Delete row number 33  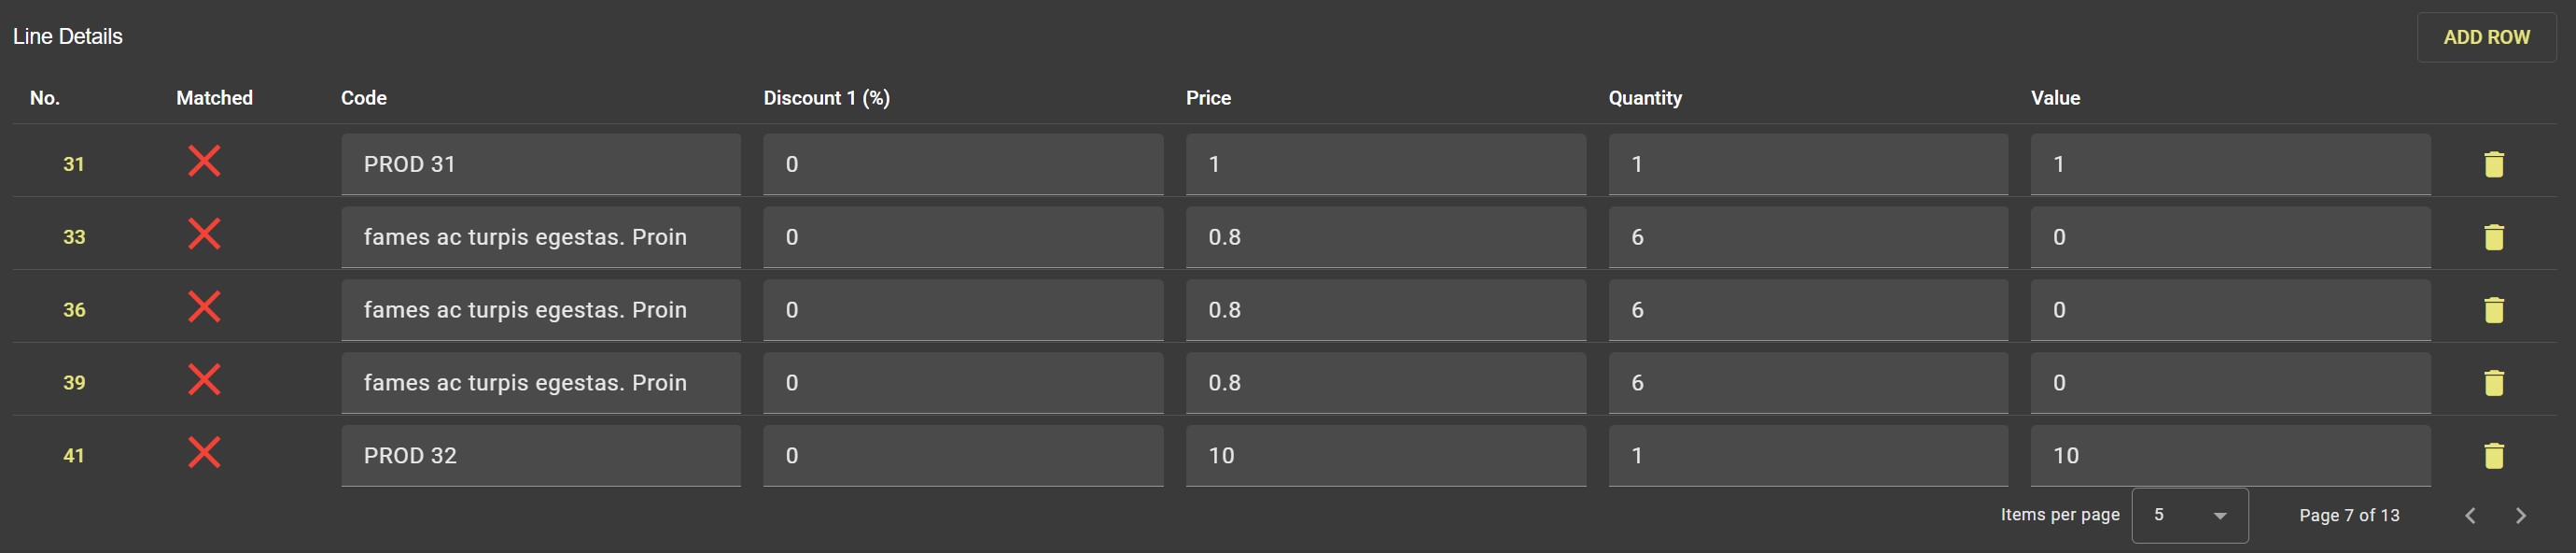click(2493, 237)
